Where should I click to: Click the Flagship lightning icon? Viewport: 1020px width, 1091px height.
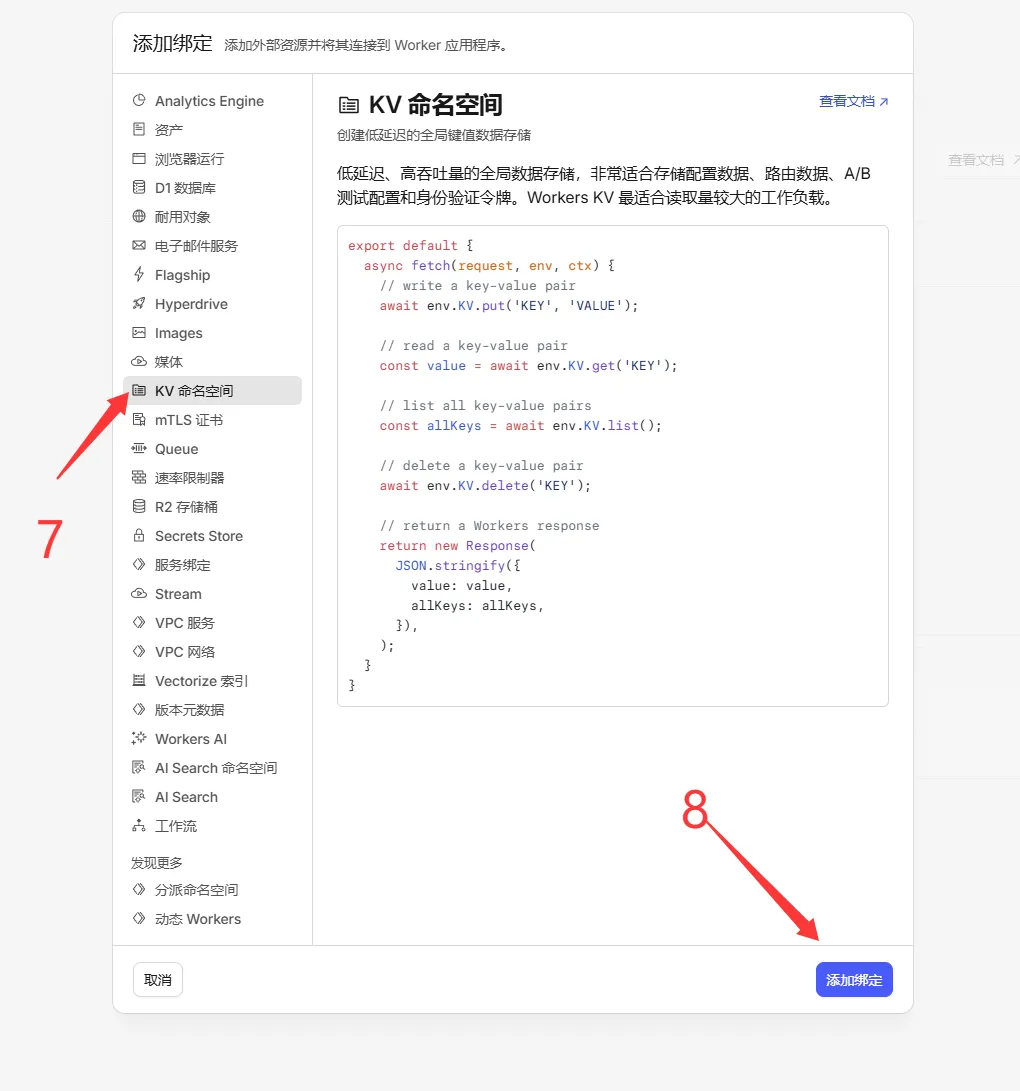coord(139,274)
